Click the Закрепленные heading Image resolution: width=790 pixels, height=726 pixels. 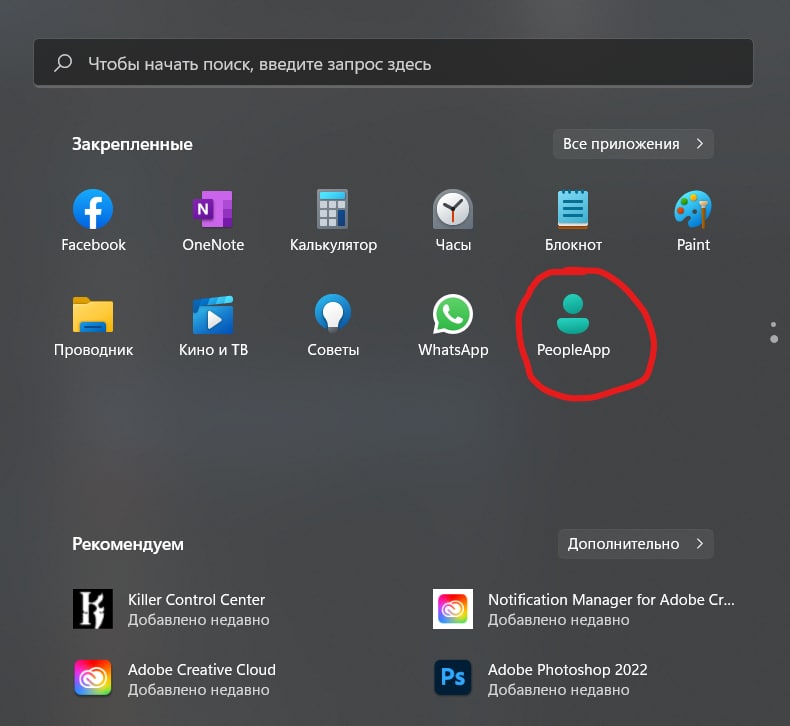(132, 144)
